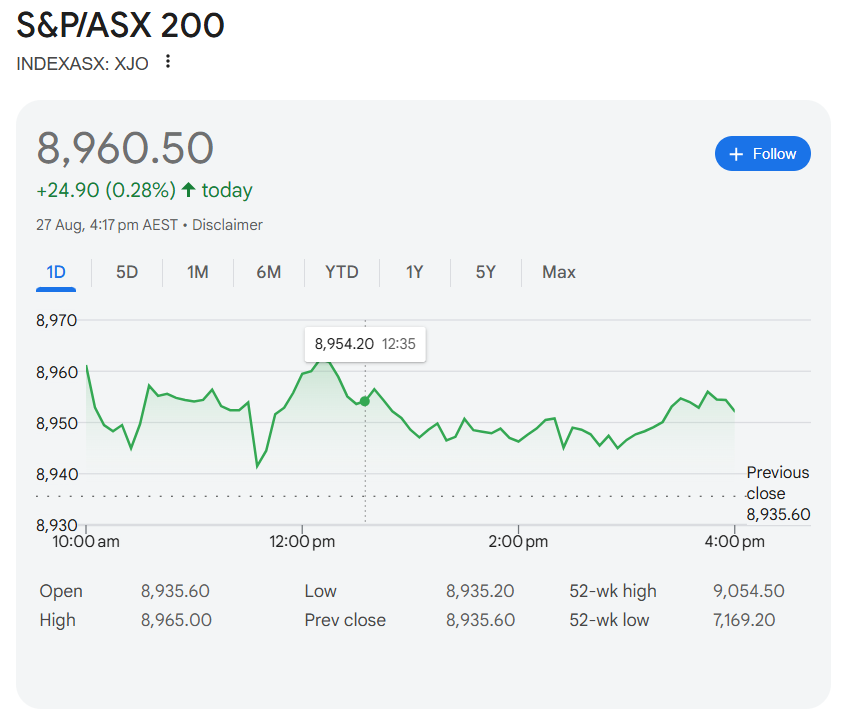The height and width of the screenshot is (715, 848).
Task: Click the blue Follow button
Action: coord(762,154)
